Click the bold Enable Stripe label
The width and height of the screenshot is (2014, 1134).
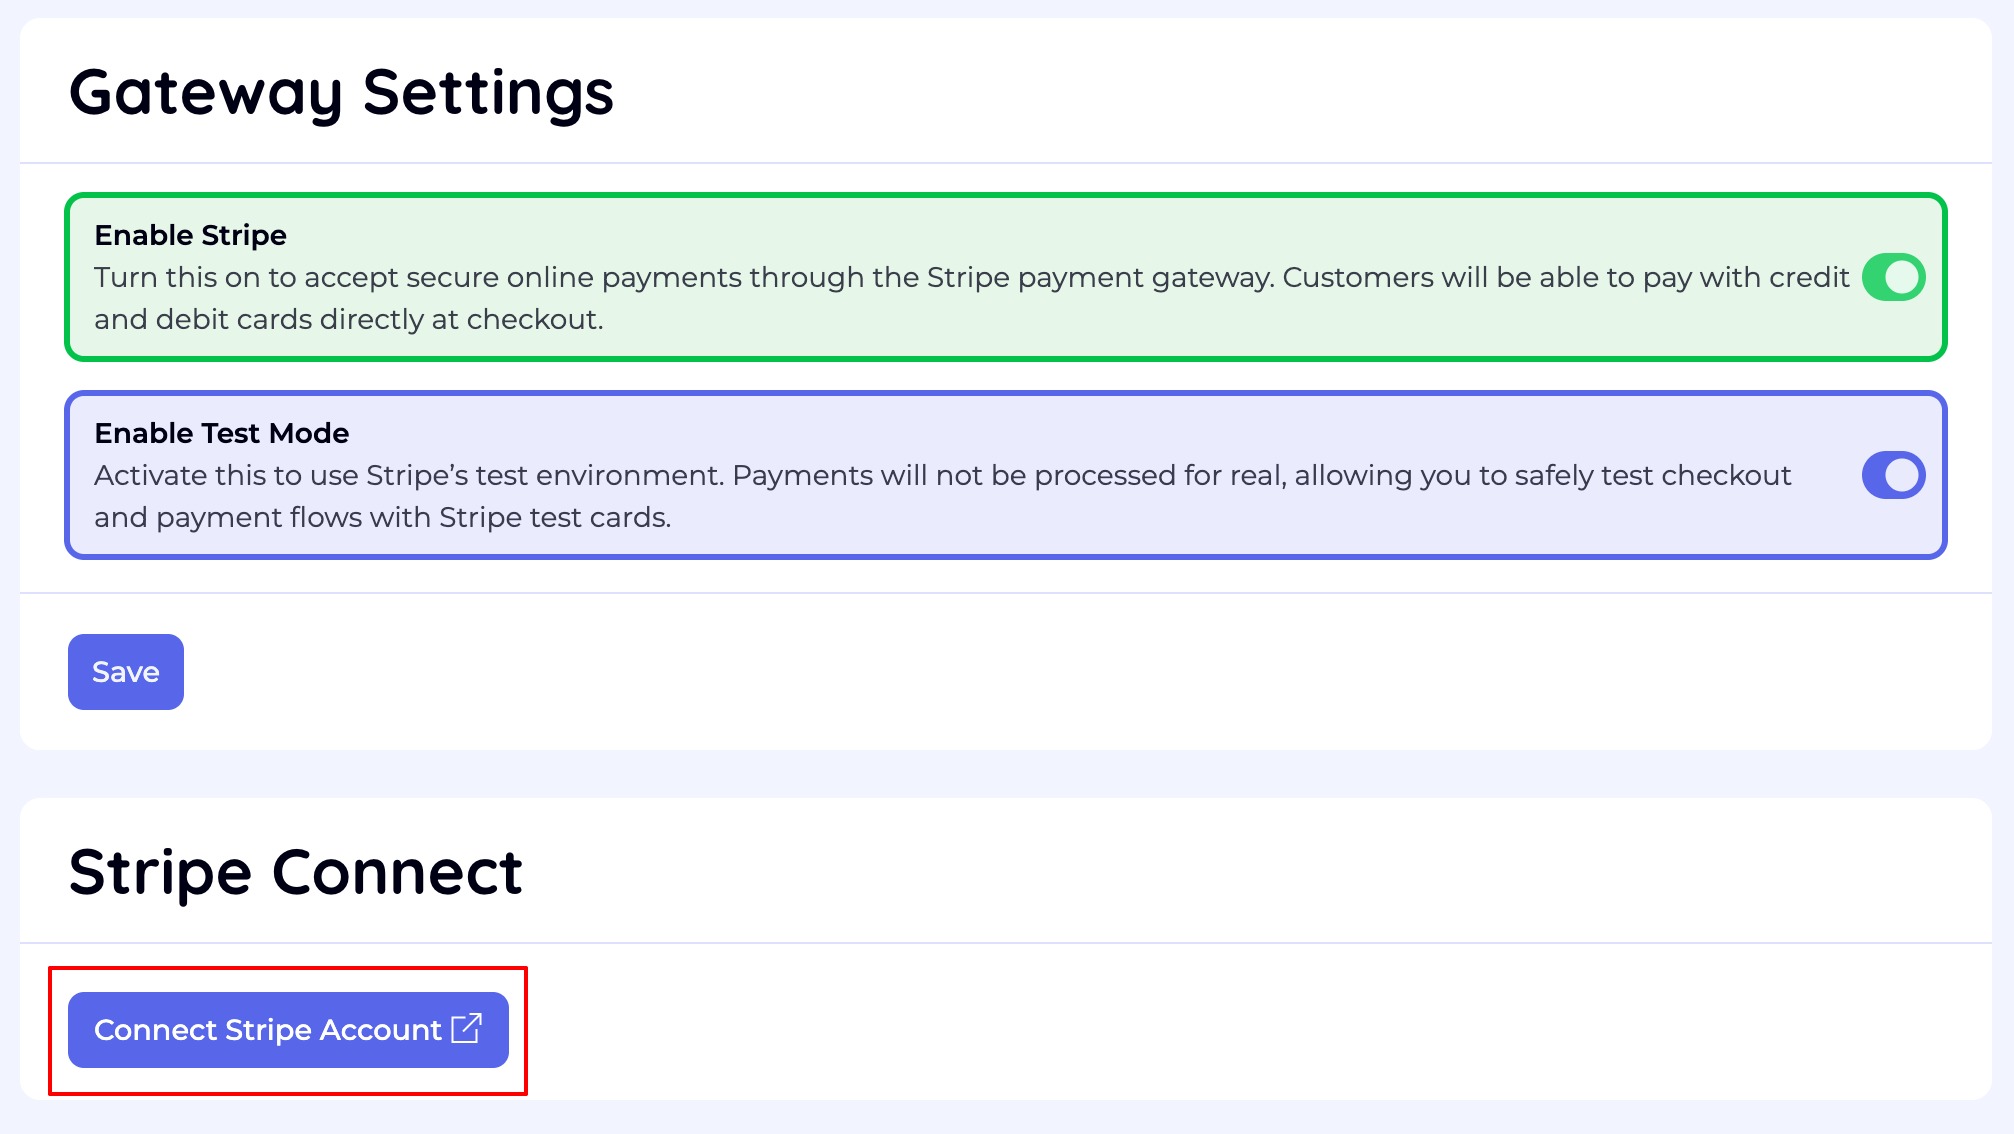190,235
